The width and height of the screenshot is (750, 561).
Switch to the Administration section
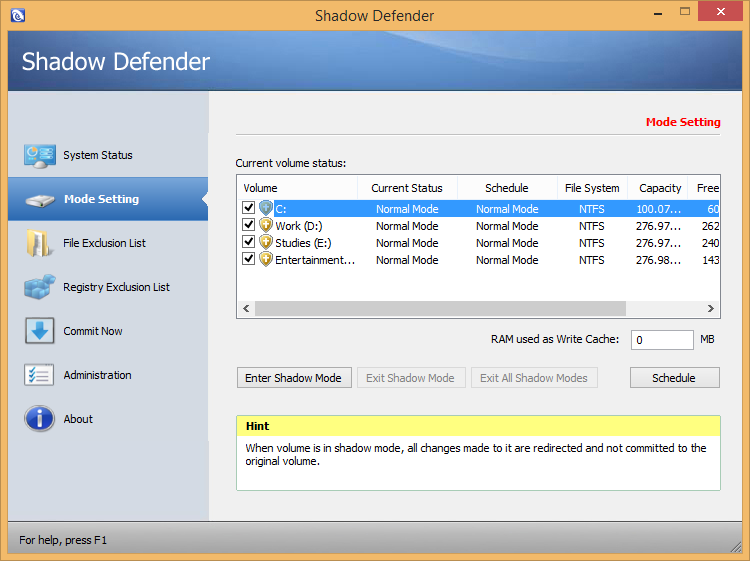point(108,375)
